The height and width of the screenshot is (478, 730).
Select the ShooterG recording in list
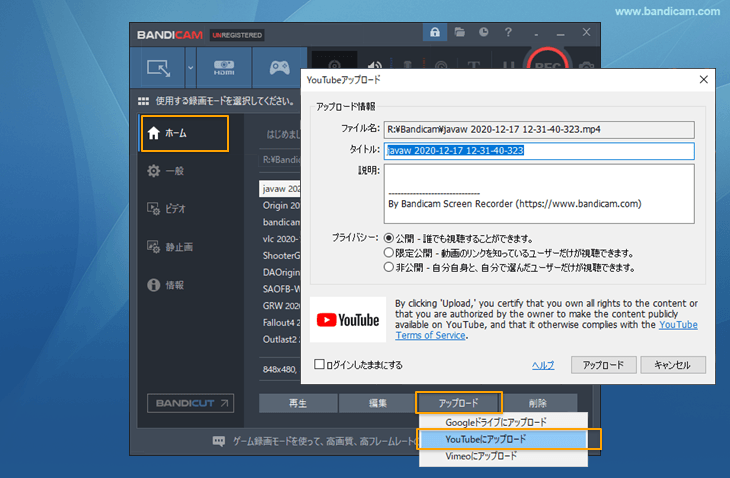tap(281, 256)
